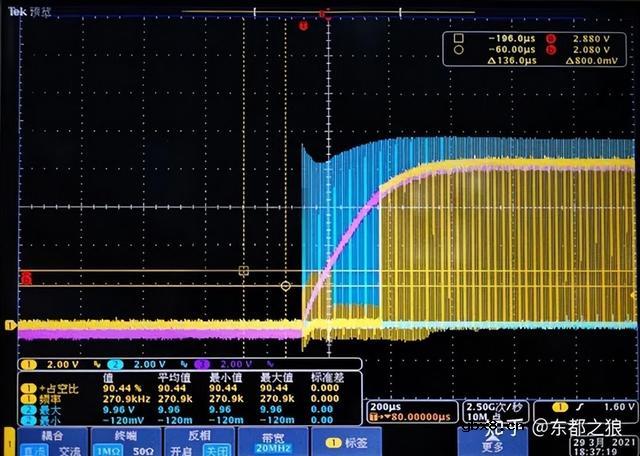Click the channel 1 ground level marker
Screen dimensions: 640x456
click(x=11, y=325)
